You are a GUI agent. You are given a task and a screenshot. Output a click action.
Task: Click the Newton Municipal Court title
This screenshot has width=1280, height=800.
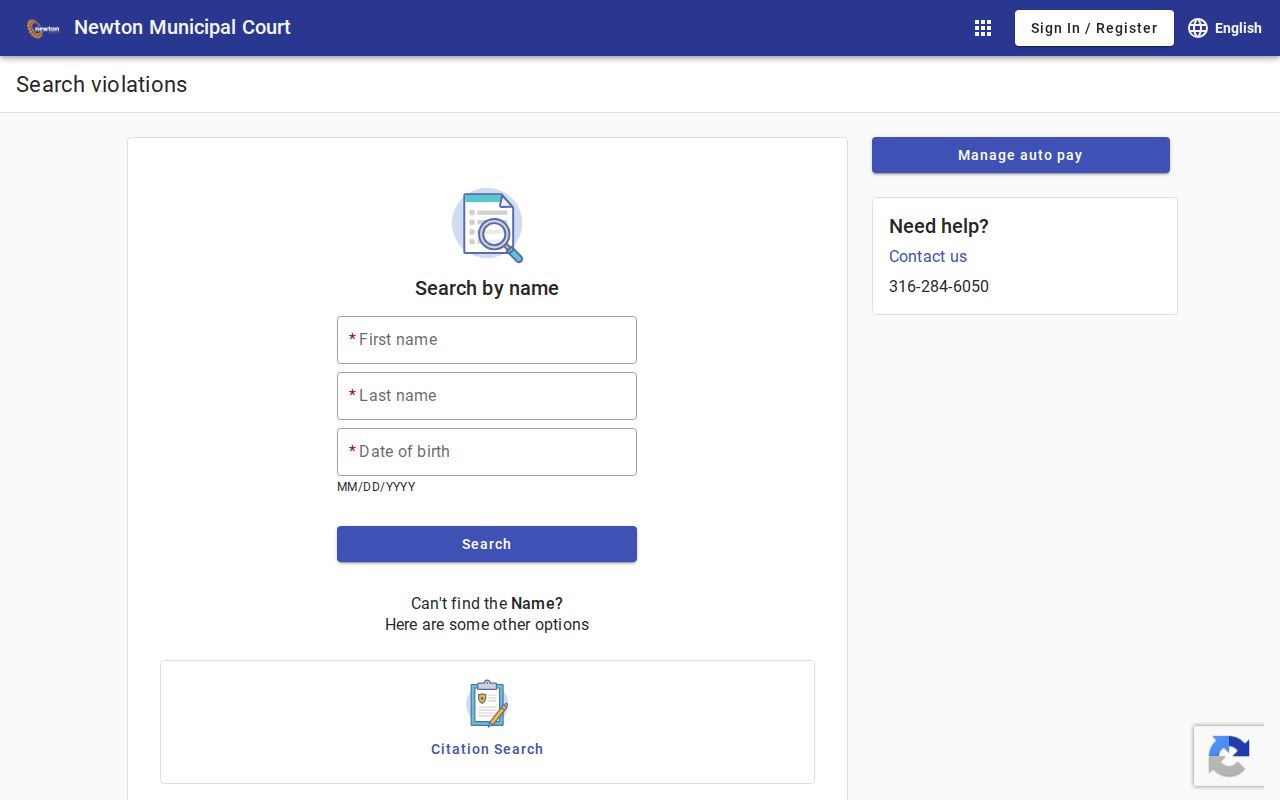182,28
